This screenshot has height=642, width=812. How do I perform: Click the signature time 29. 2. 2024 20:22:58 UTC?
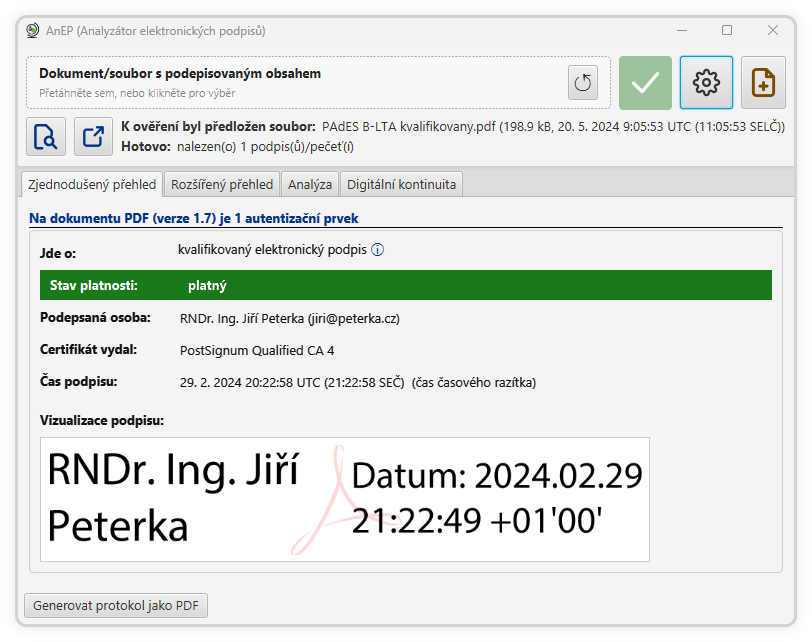tap(250, 383)
